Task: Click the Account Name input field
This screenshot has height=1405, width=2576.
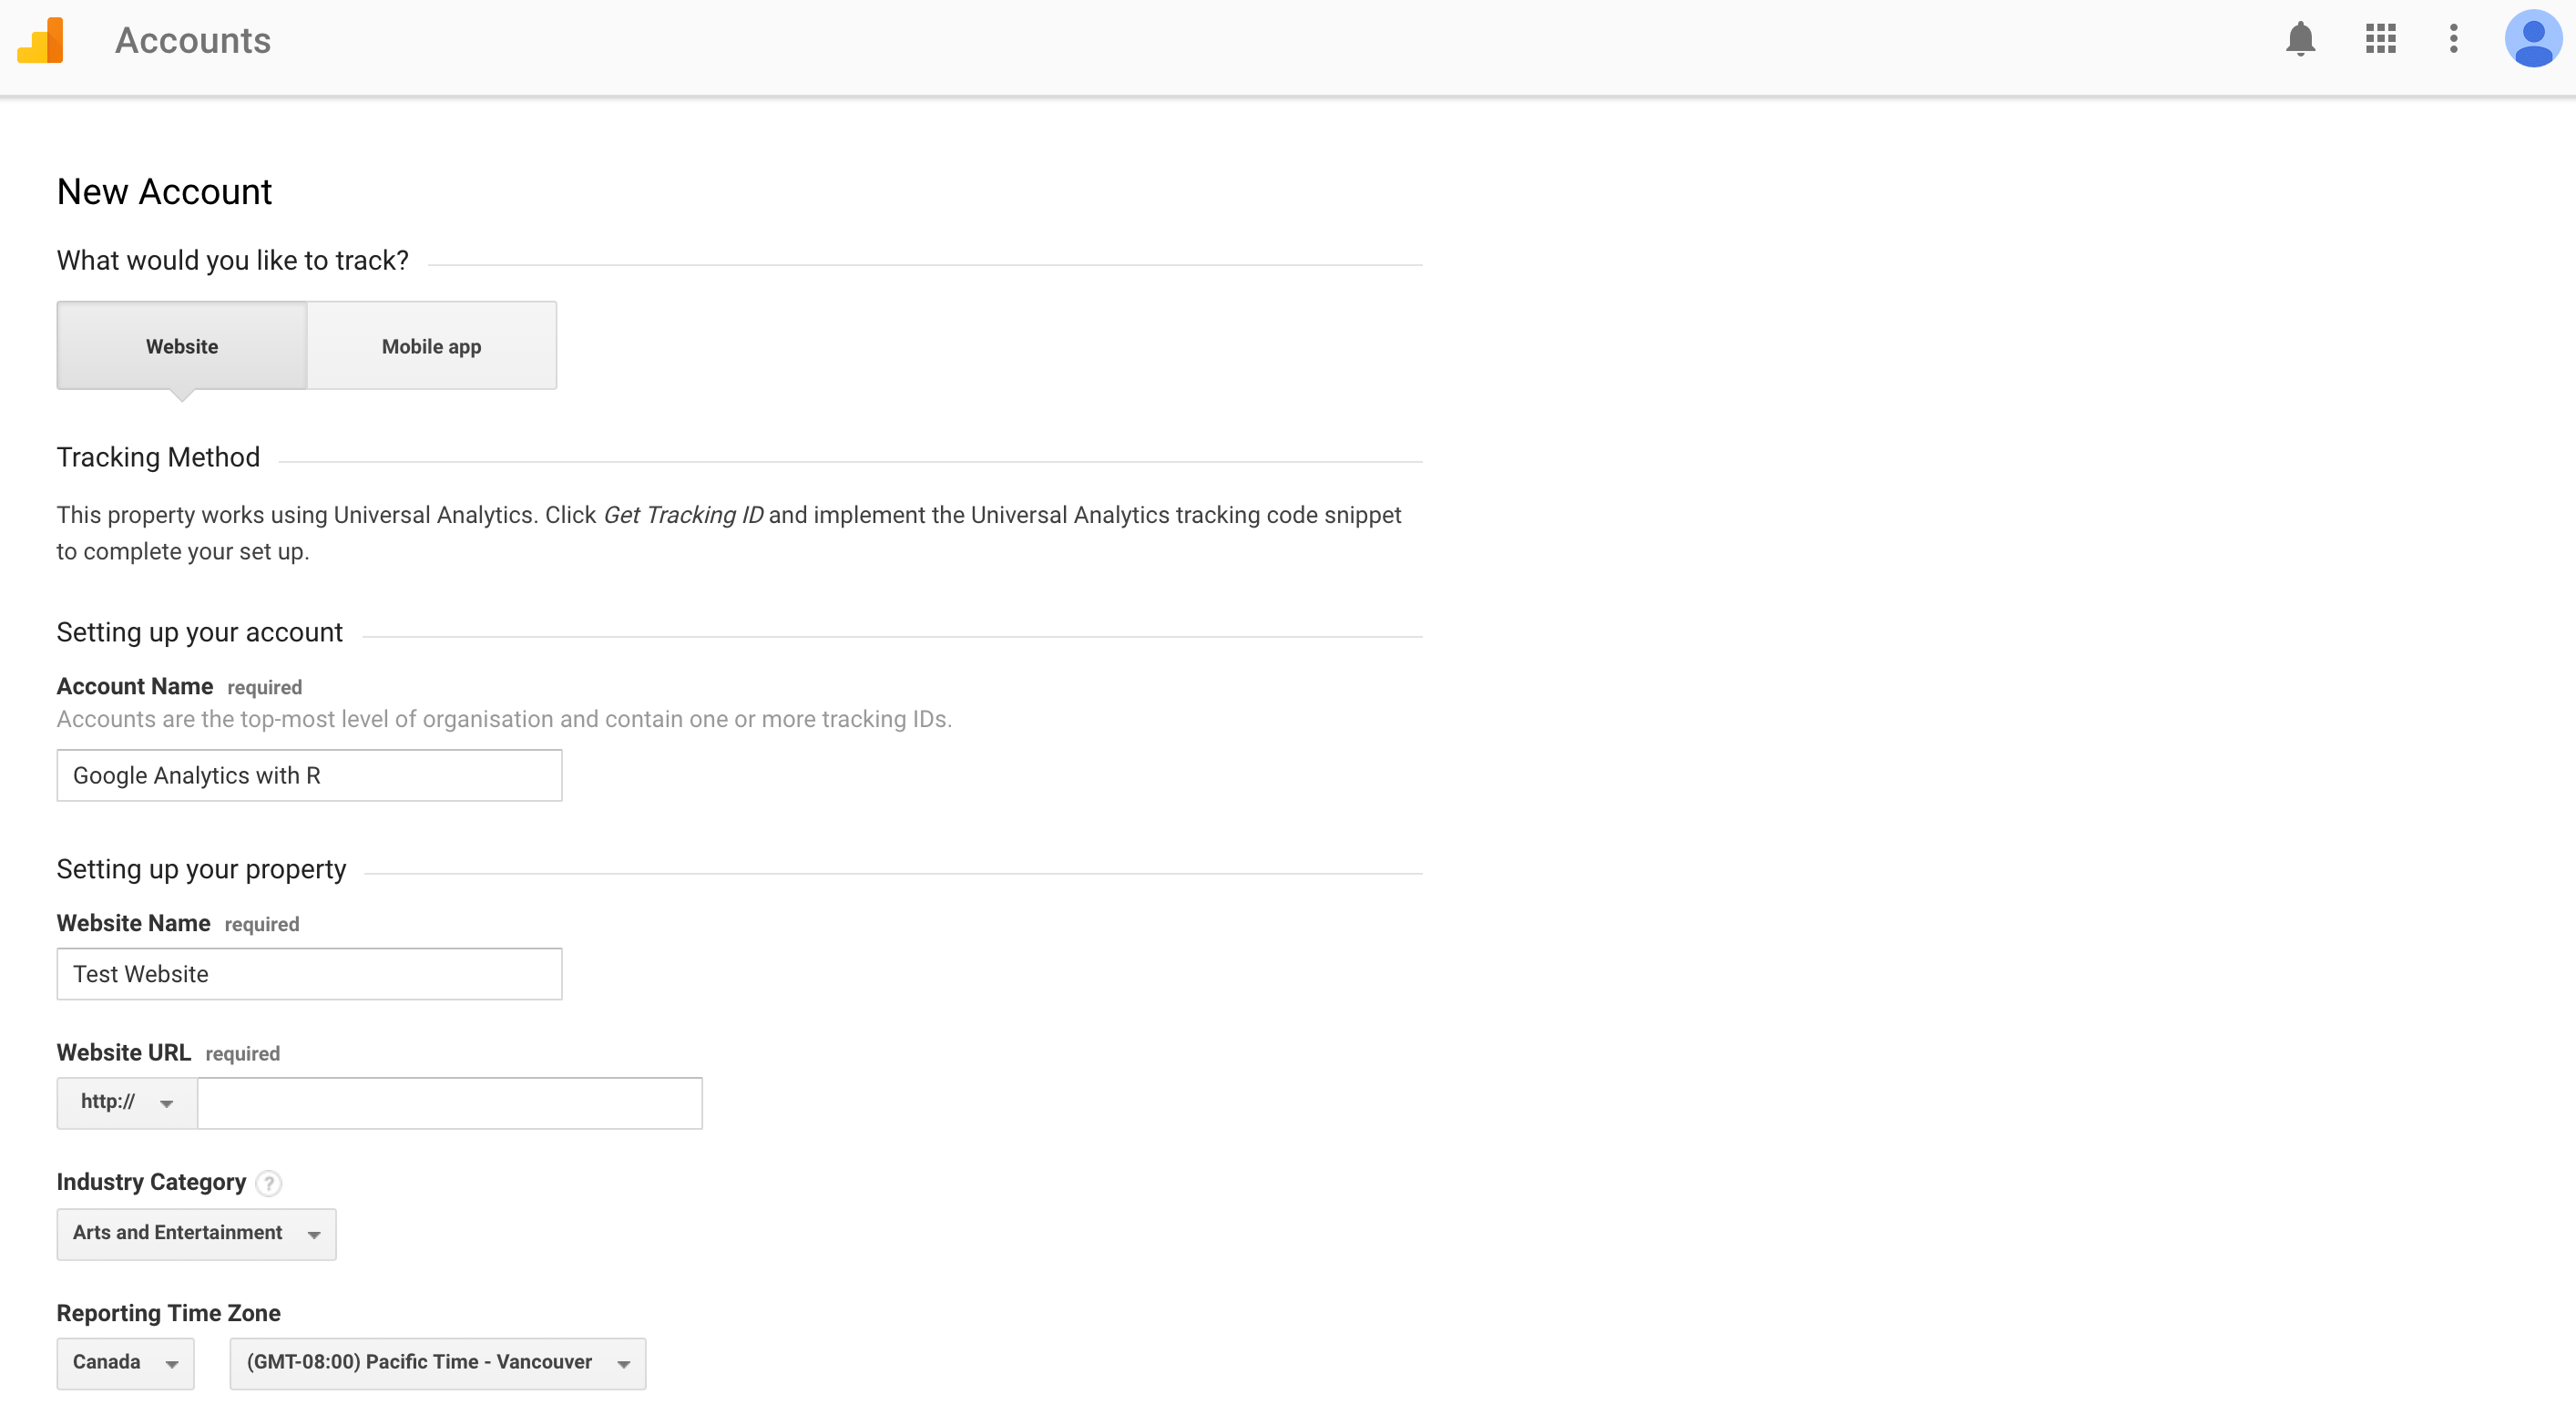Action: (309, 775)
